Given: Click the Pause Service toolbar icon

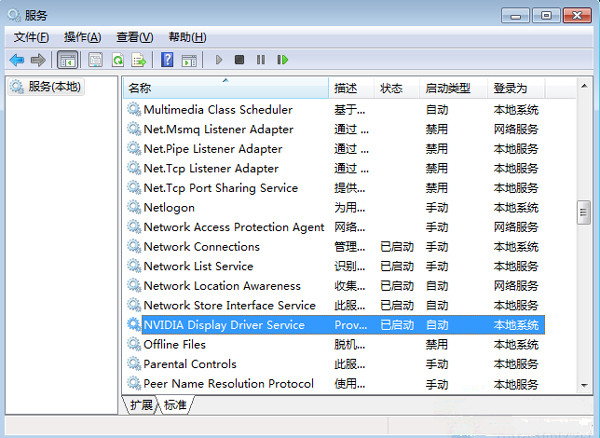Looking at the screenshot, I should point(261,60).
